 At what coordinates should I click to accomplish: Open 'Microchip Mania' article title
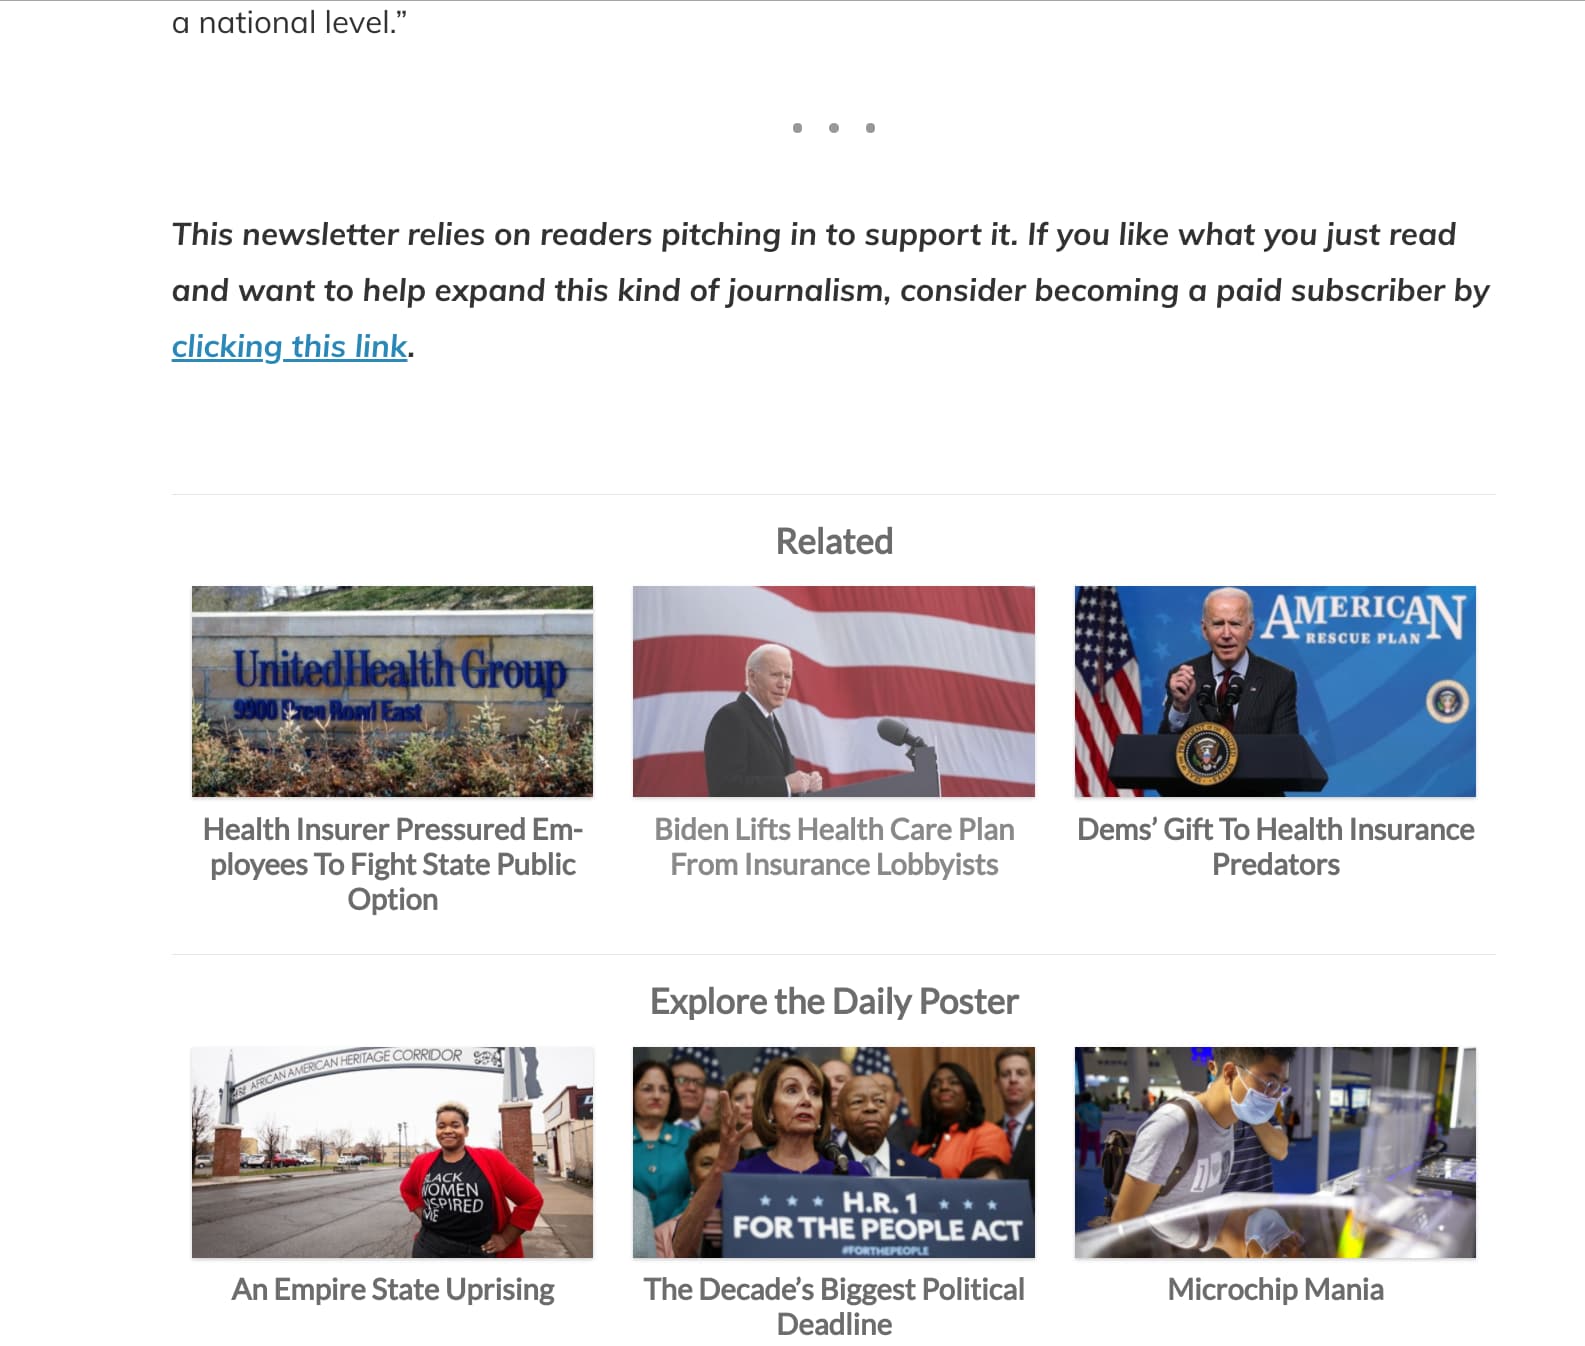(x=1275, y=1289)
